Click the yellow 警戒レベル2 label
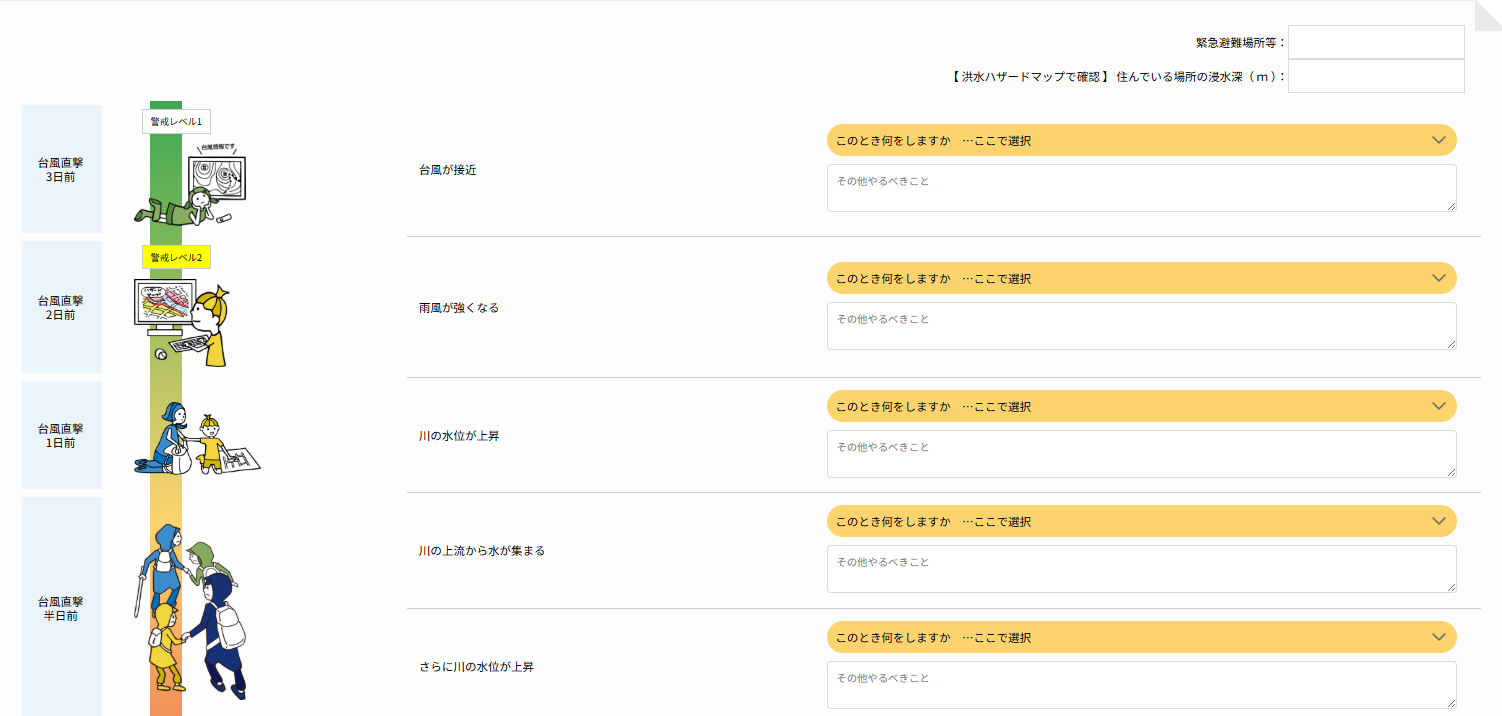The image size is (1502, 716). (176, 257)
